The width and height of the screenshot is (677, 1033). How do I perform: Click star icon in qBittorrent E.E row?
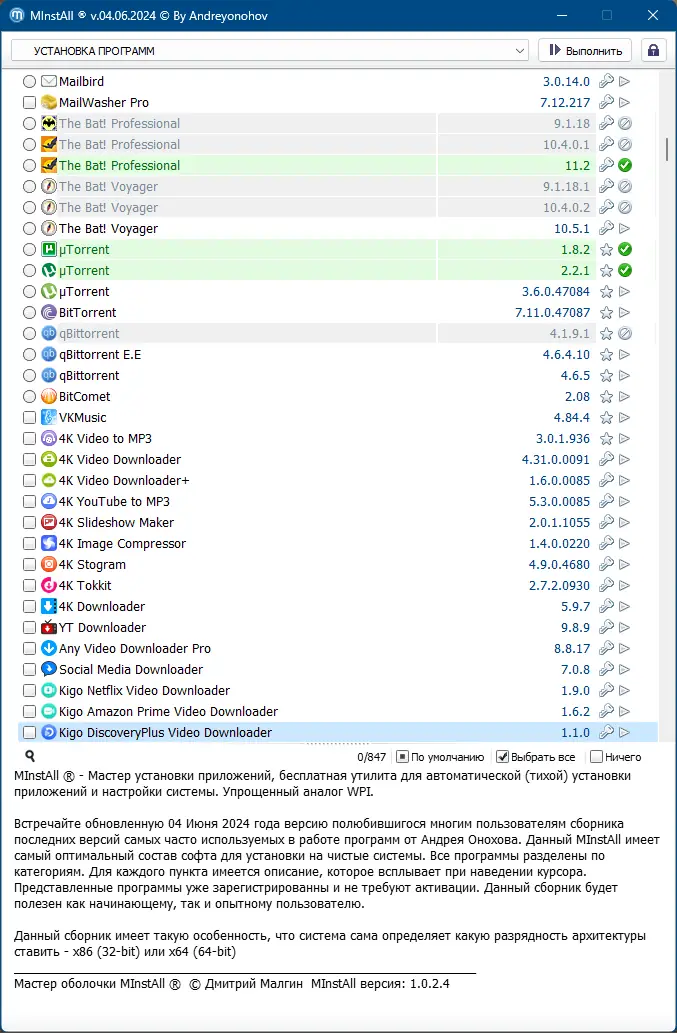tap(606, 355)
